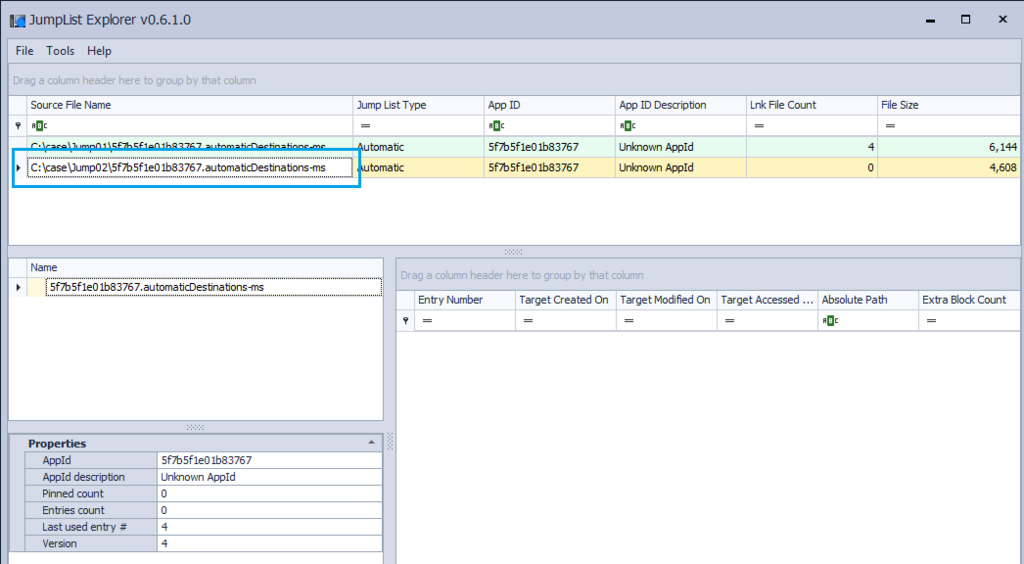Click equals filter icon under File Size
The width and height of the screenshot is (1024, 564).
[x=890, y=125]
